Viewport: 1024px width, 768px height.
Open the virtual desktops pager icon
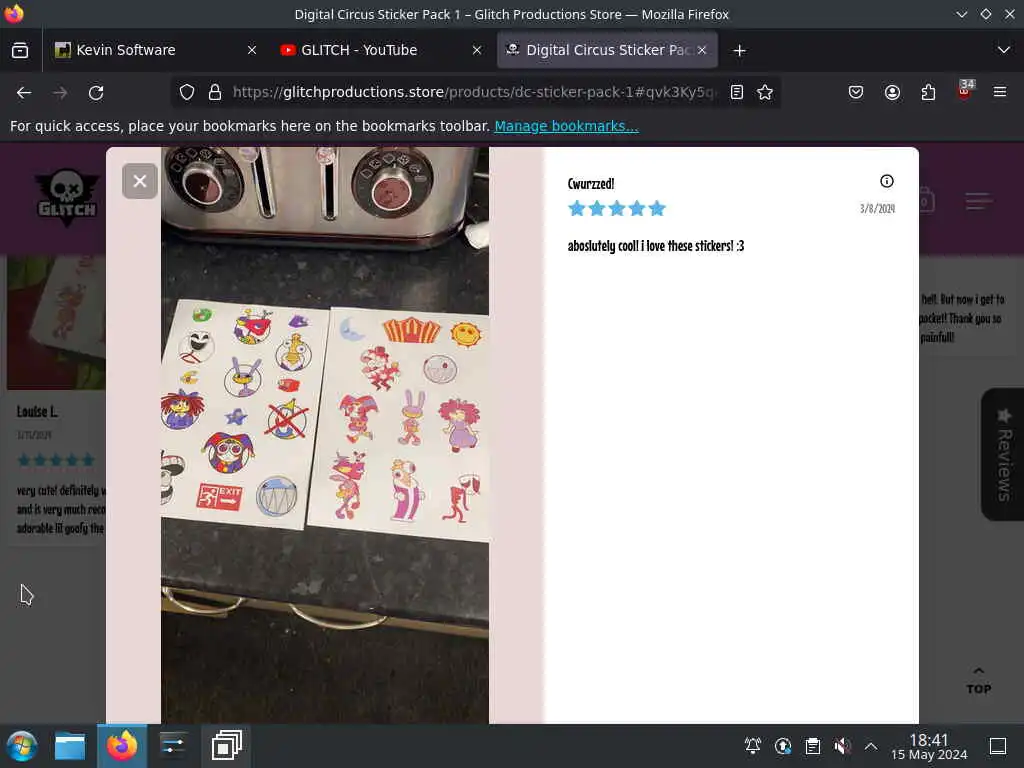pos(227,746)
